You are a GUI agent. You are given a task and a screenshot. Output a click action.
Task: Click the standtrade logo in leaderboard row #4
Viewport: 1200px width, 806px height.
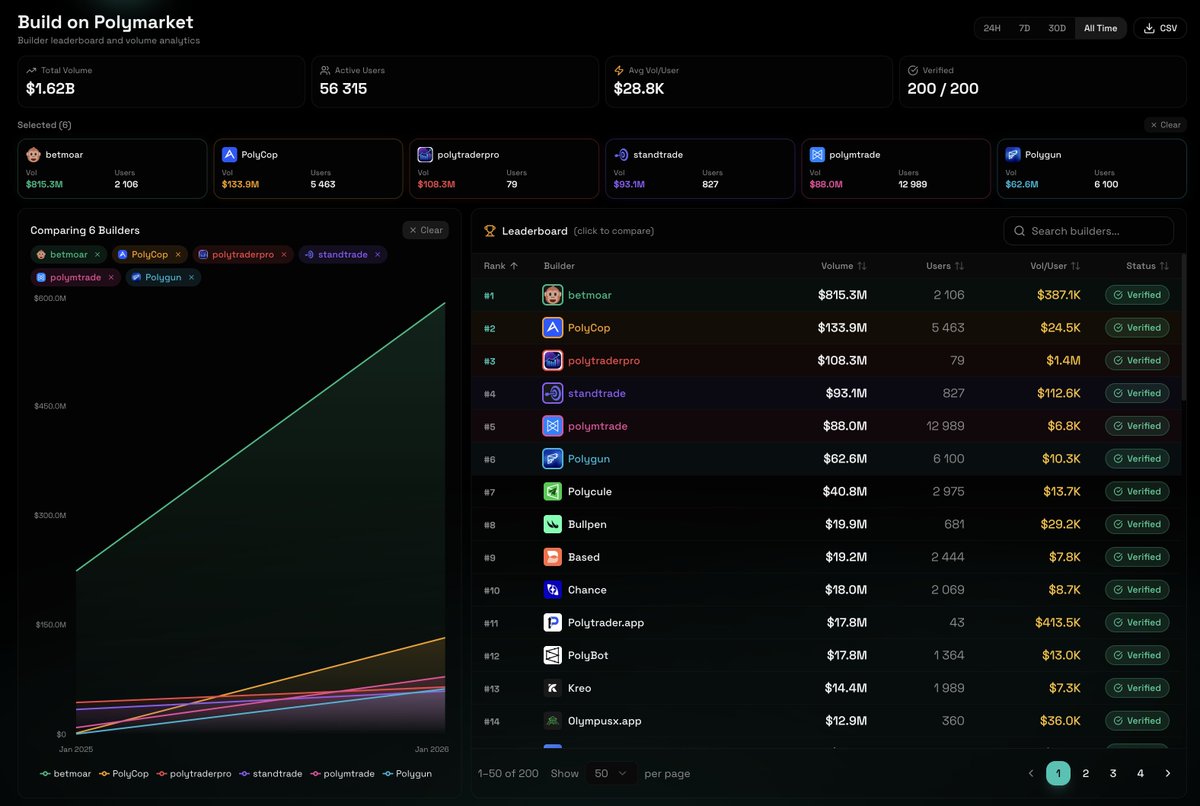pyautogui.click(x=552, y=393)
